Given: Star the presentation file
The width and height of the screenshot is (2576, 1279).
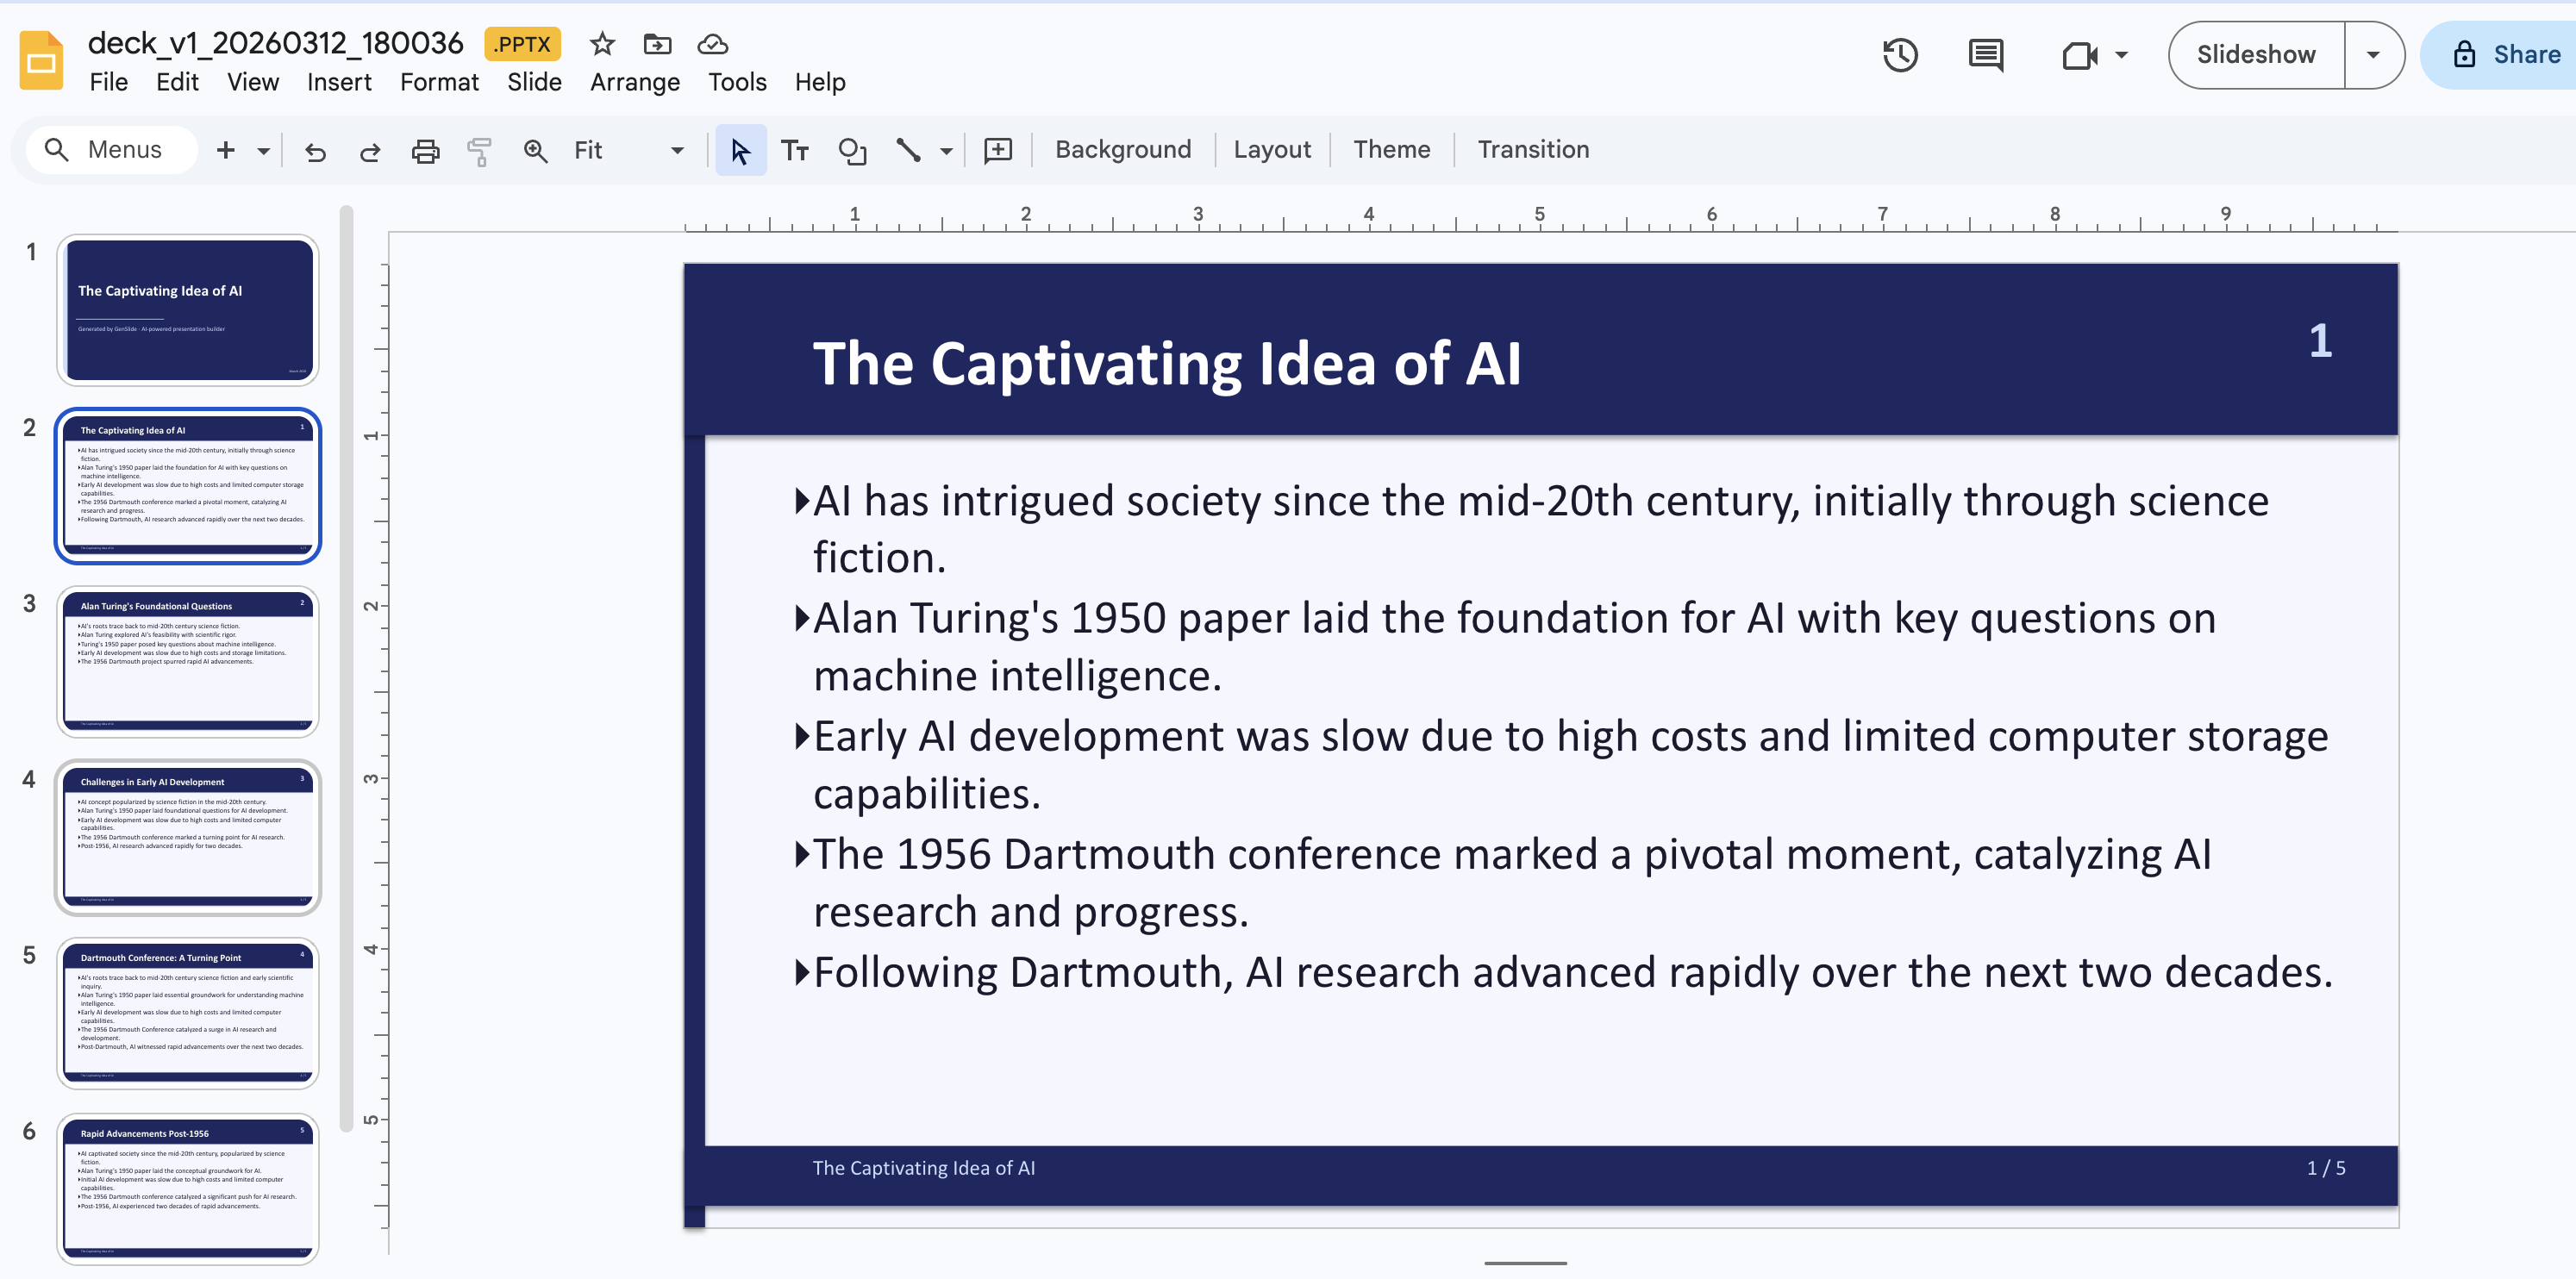Looking at the screenshot, I should 602,44.
